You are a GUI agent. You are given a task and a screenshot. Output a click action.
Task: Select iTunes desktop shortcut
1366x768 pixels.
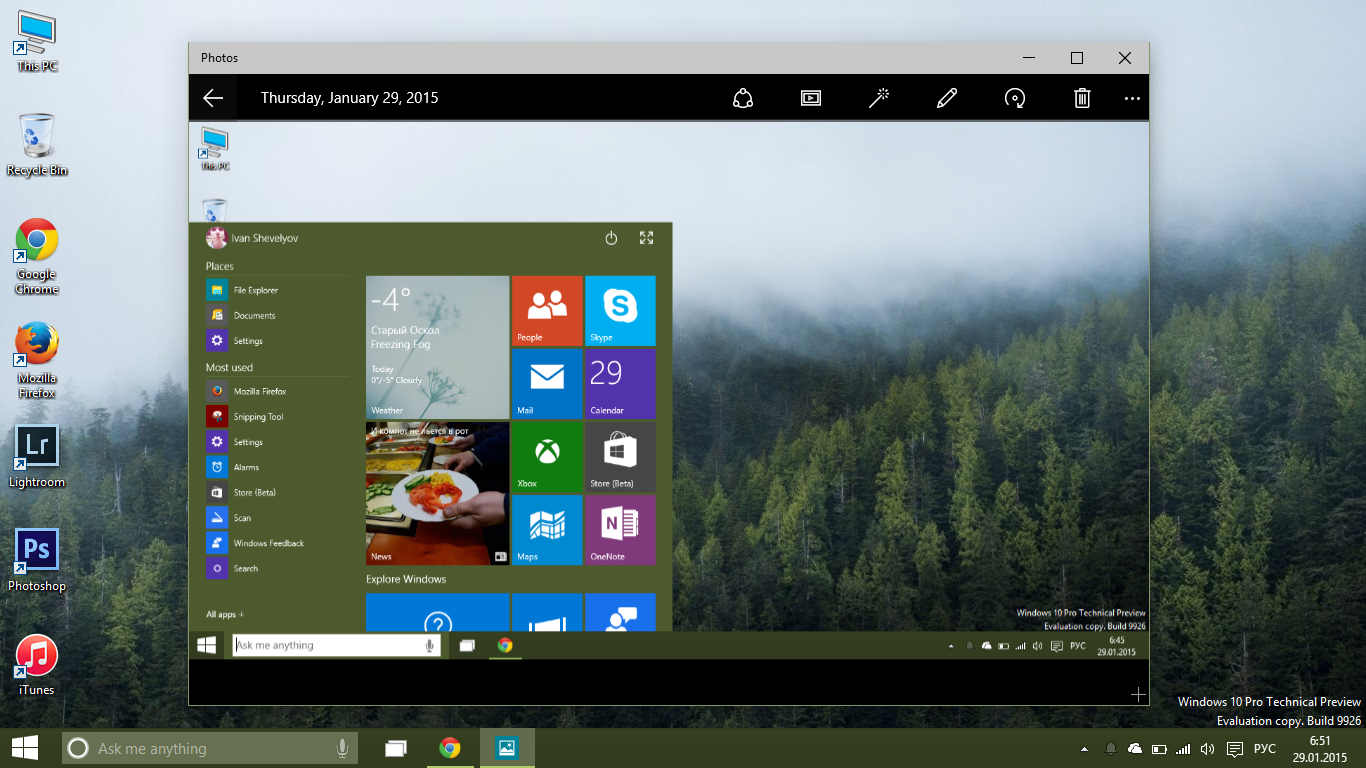37,665
